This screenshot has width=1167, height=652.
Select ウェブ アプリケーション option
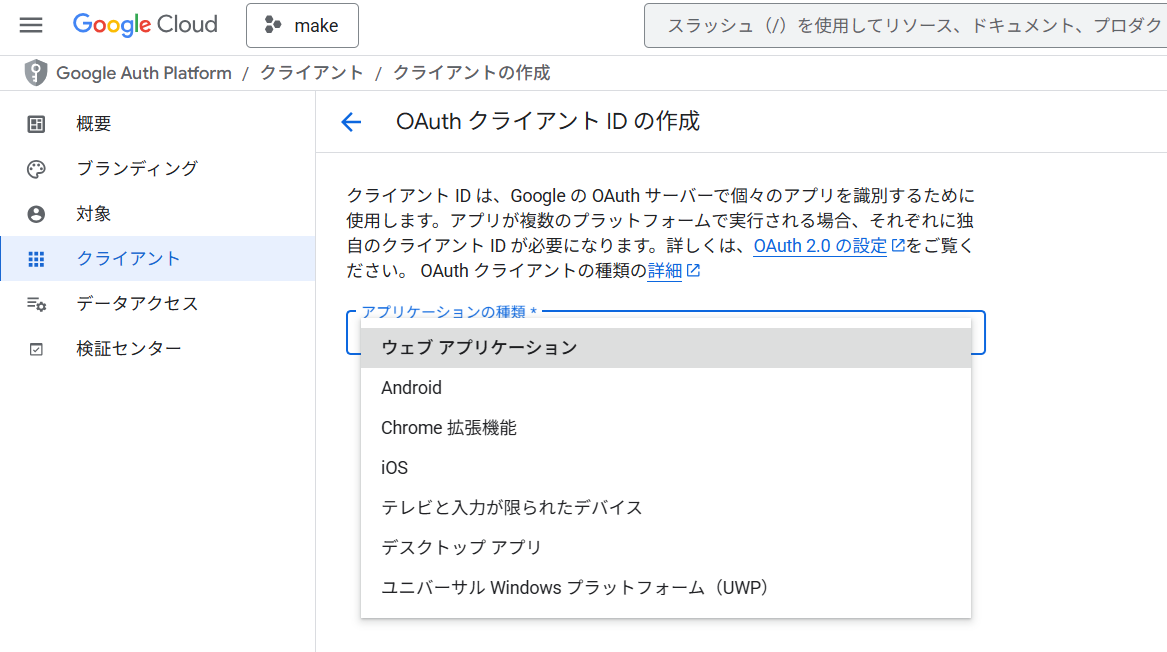pyautogui.click(x=666, y=348)
